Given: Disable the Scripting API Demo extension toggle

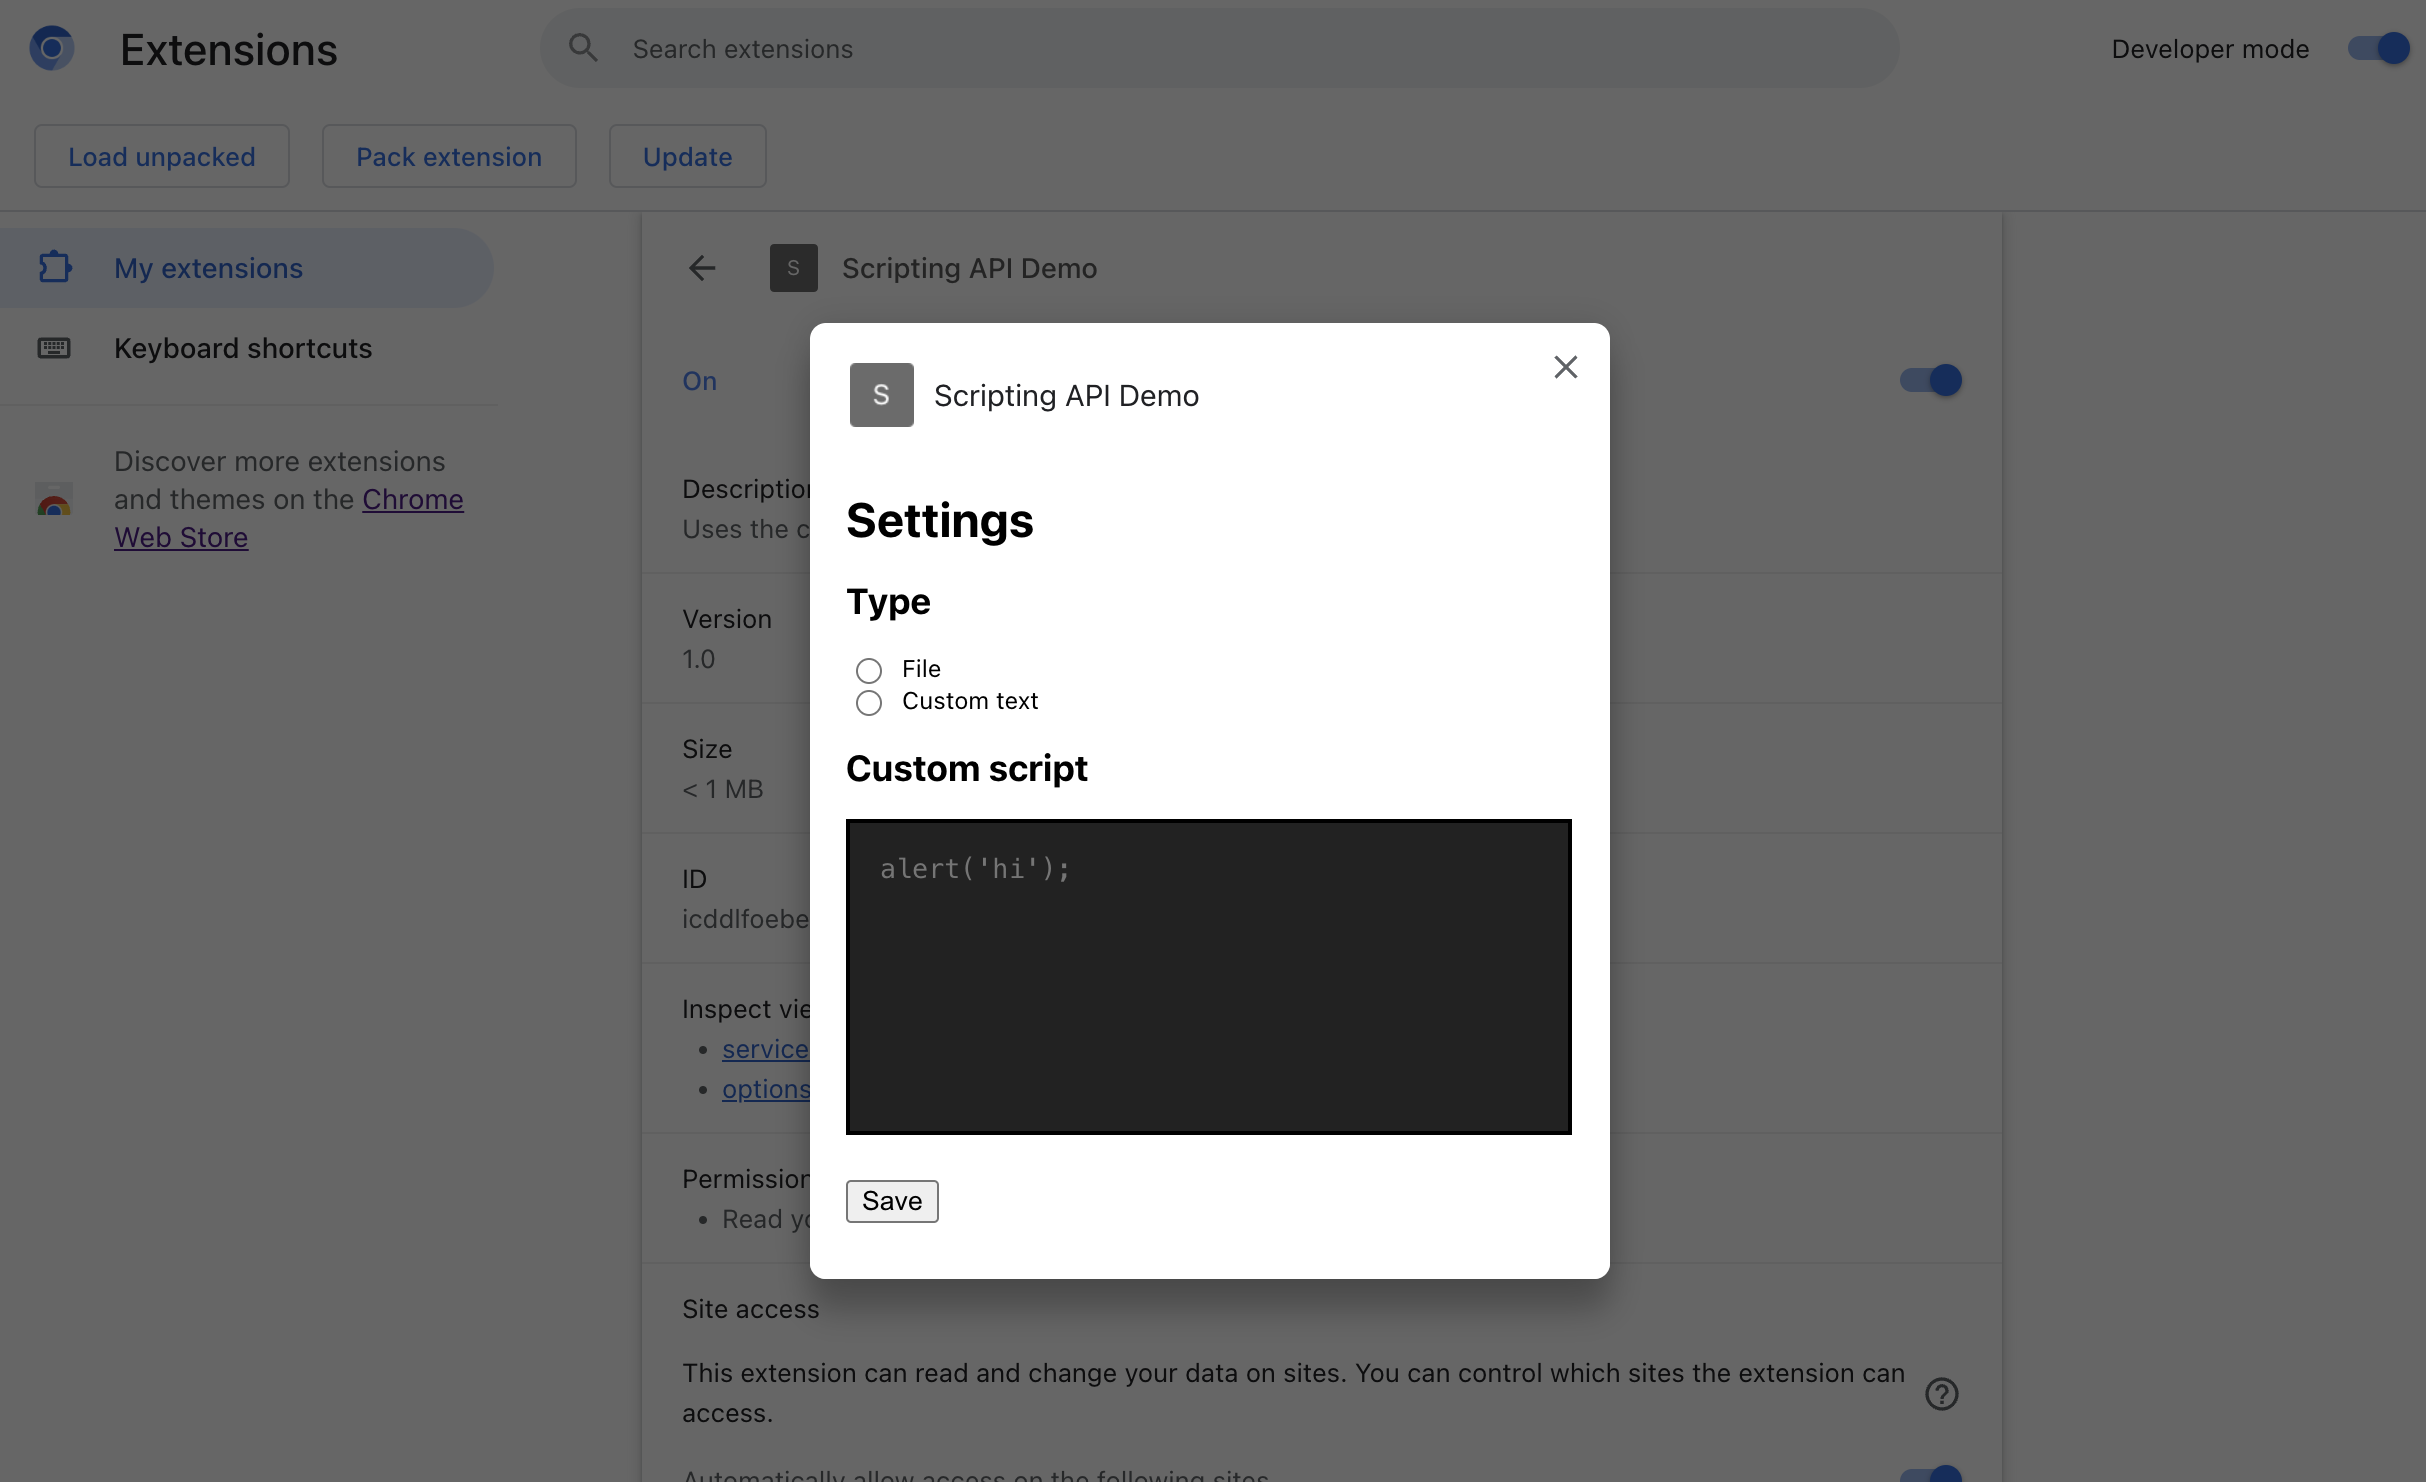Looking at the screenshot, I should tap(1929, 380).
